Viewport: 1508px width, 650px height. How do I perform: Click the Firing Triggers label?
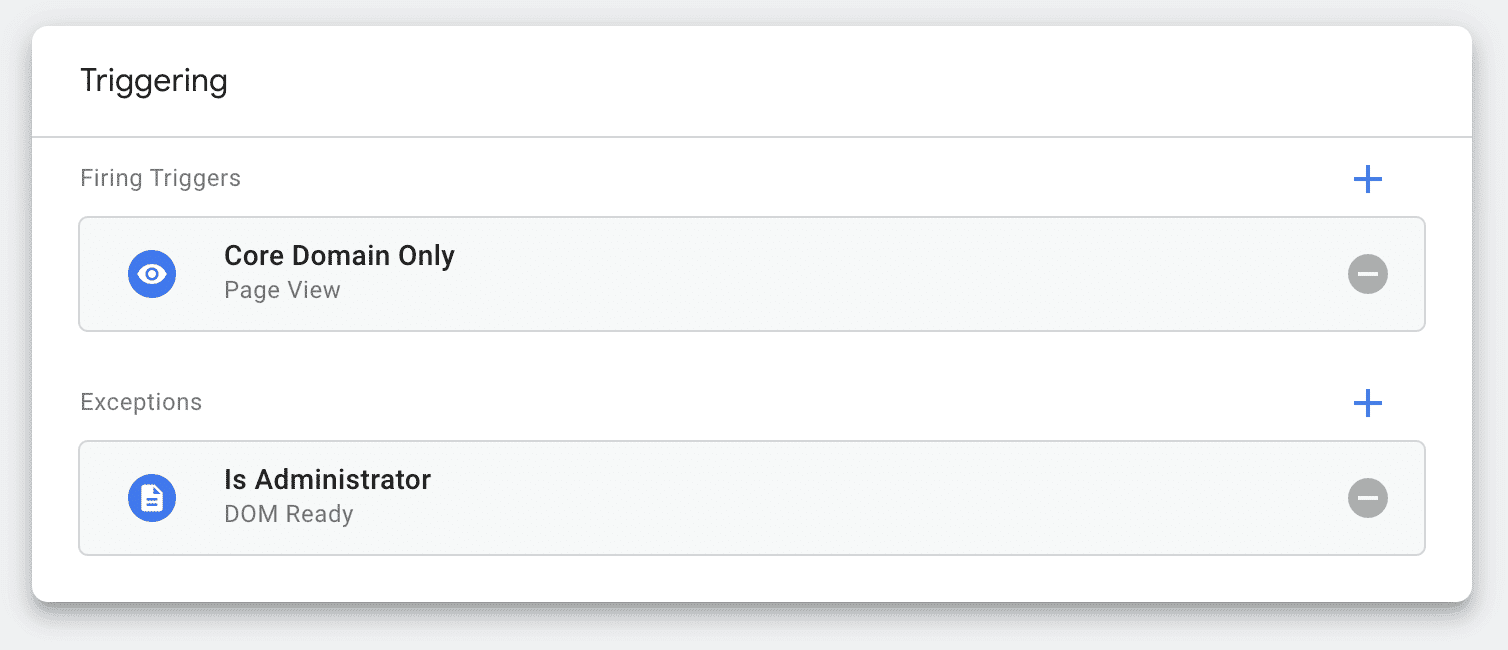click(x=160, y=179)
